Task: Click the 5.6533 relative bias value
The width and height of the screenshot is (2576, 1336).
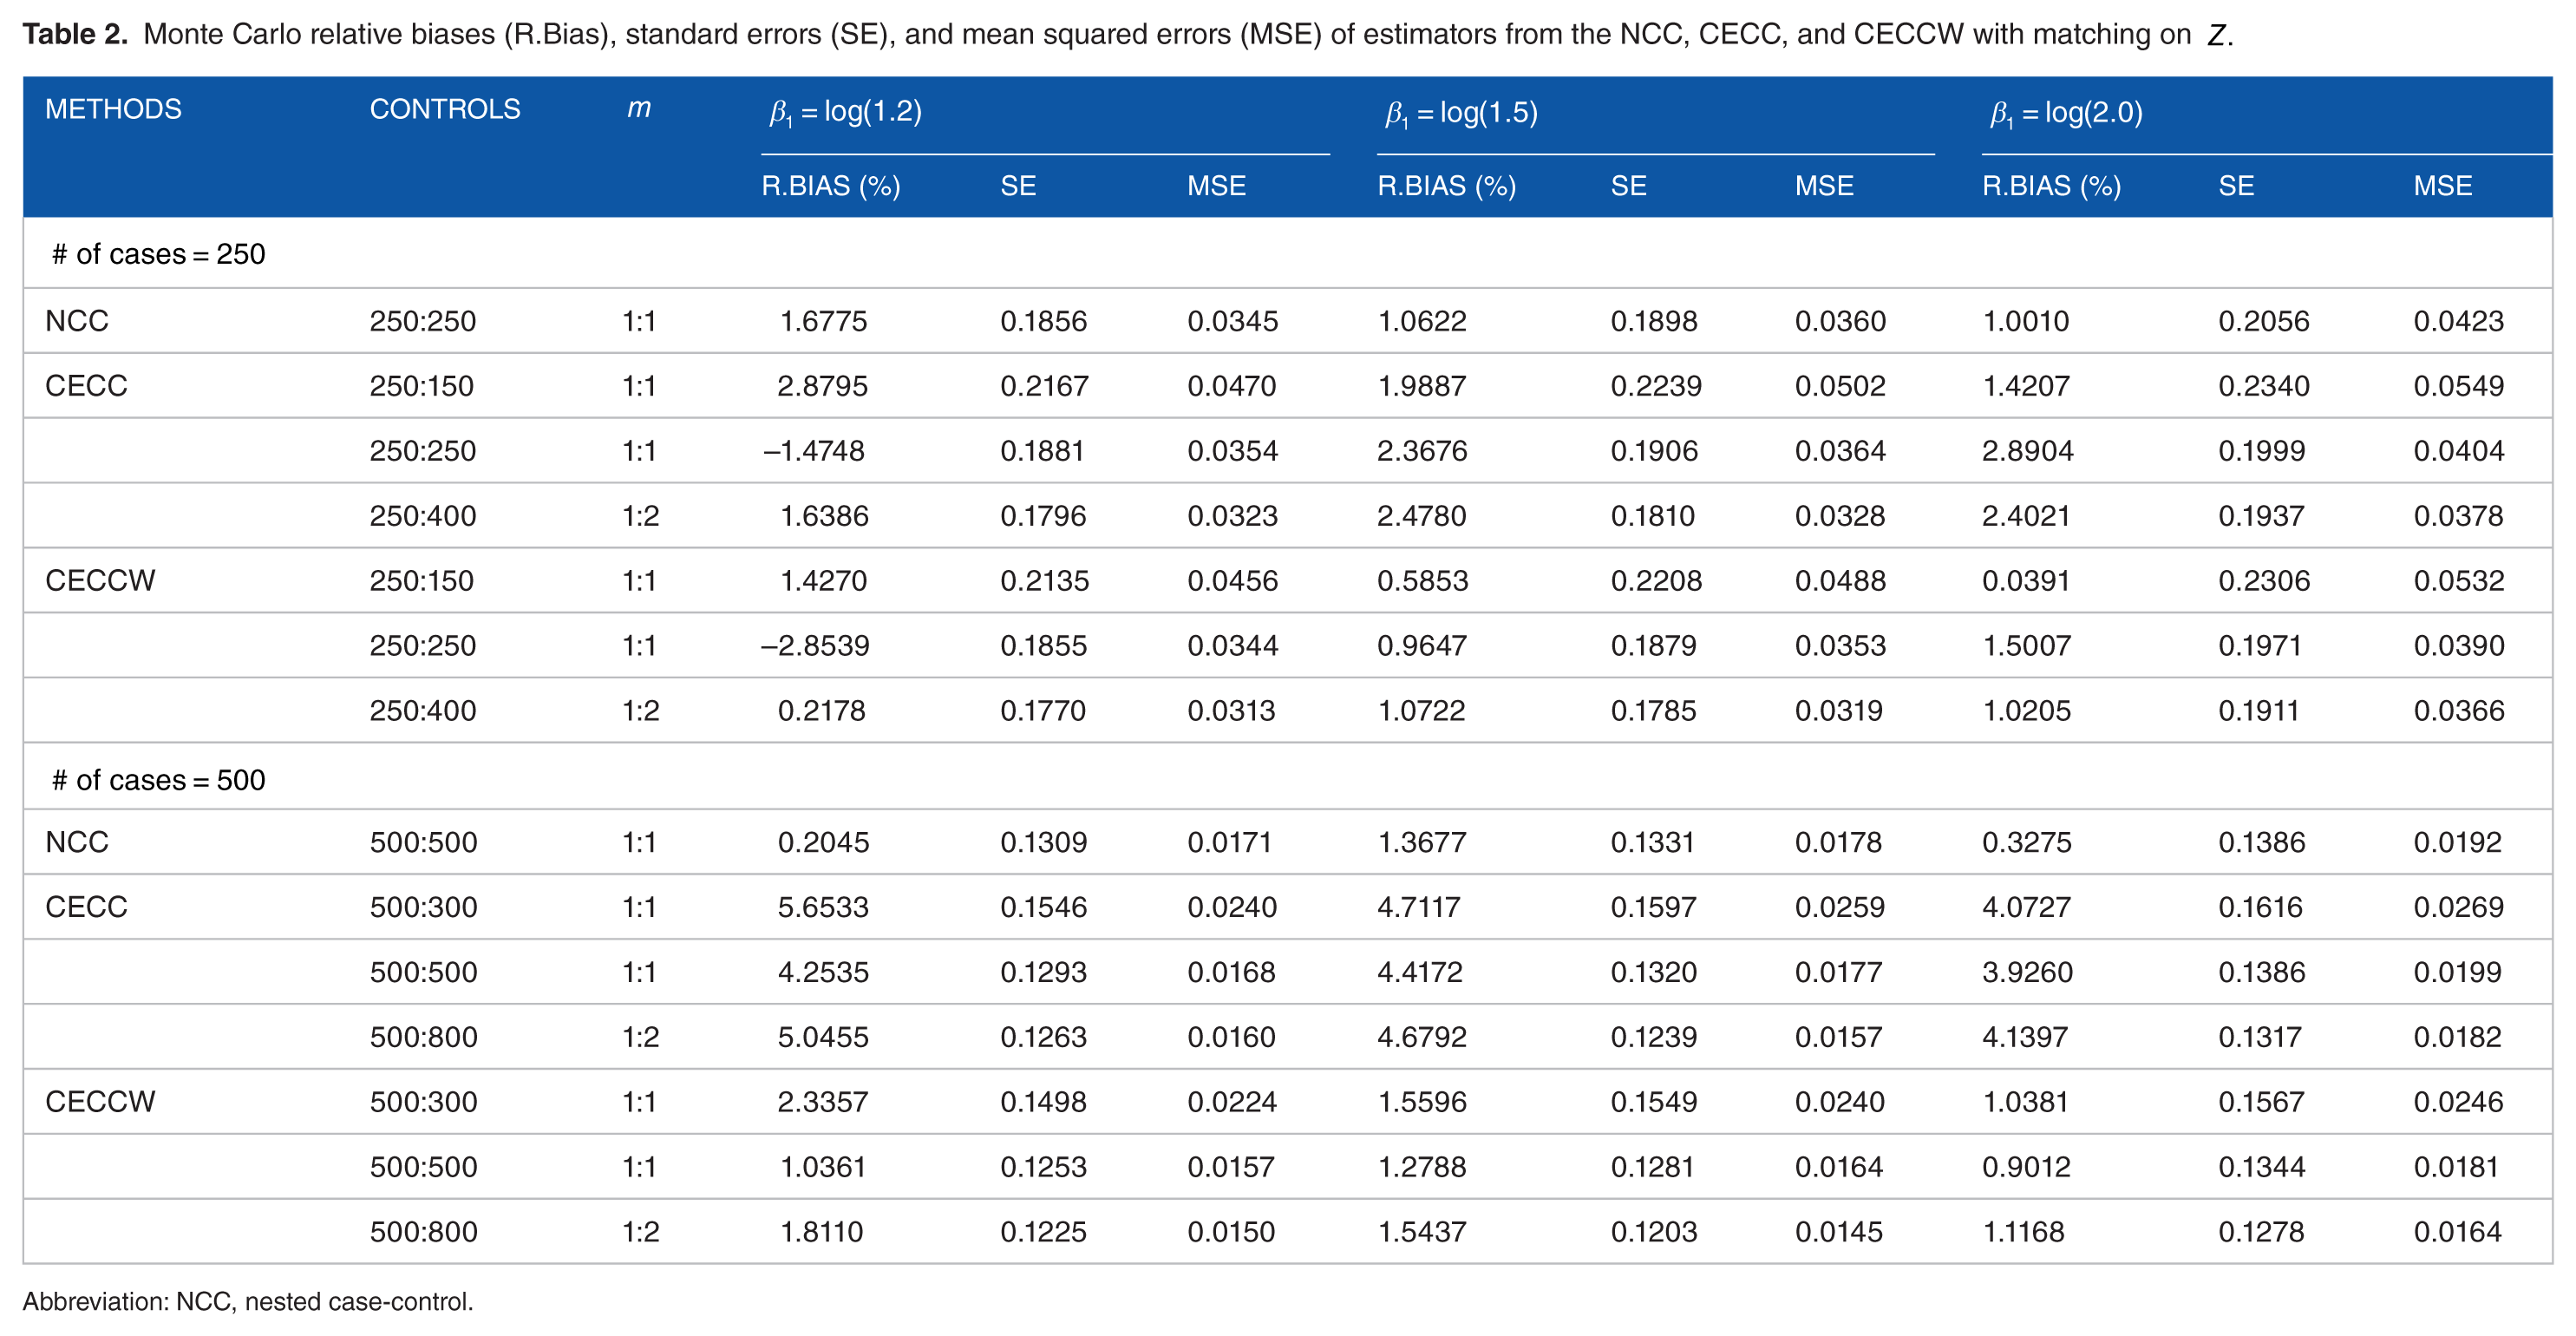Action: click(823, 907)
